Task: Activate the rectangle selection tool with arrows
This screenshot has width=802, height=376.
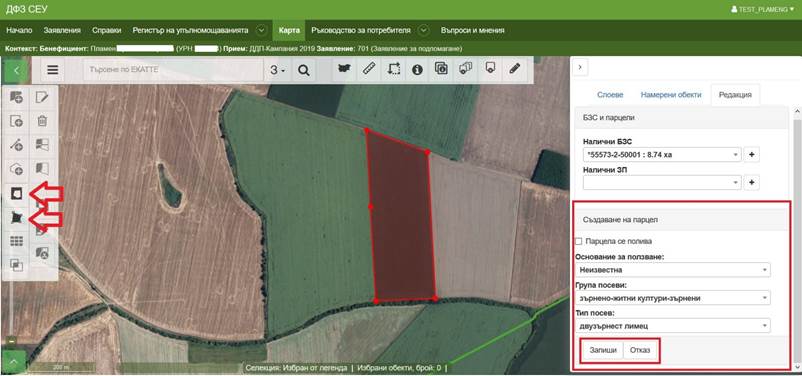Action: click(x=393, y=69)
